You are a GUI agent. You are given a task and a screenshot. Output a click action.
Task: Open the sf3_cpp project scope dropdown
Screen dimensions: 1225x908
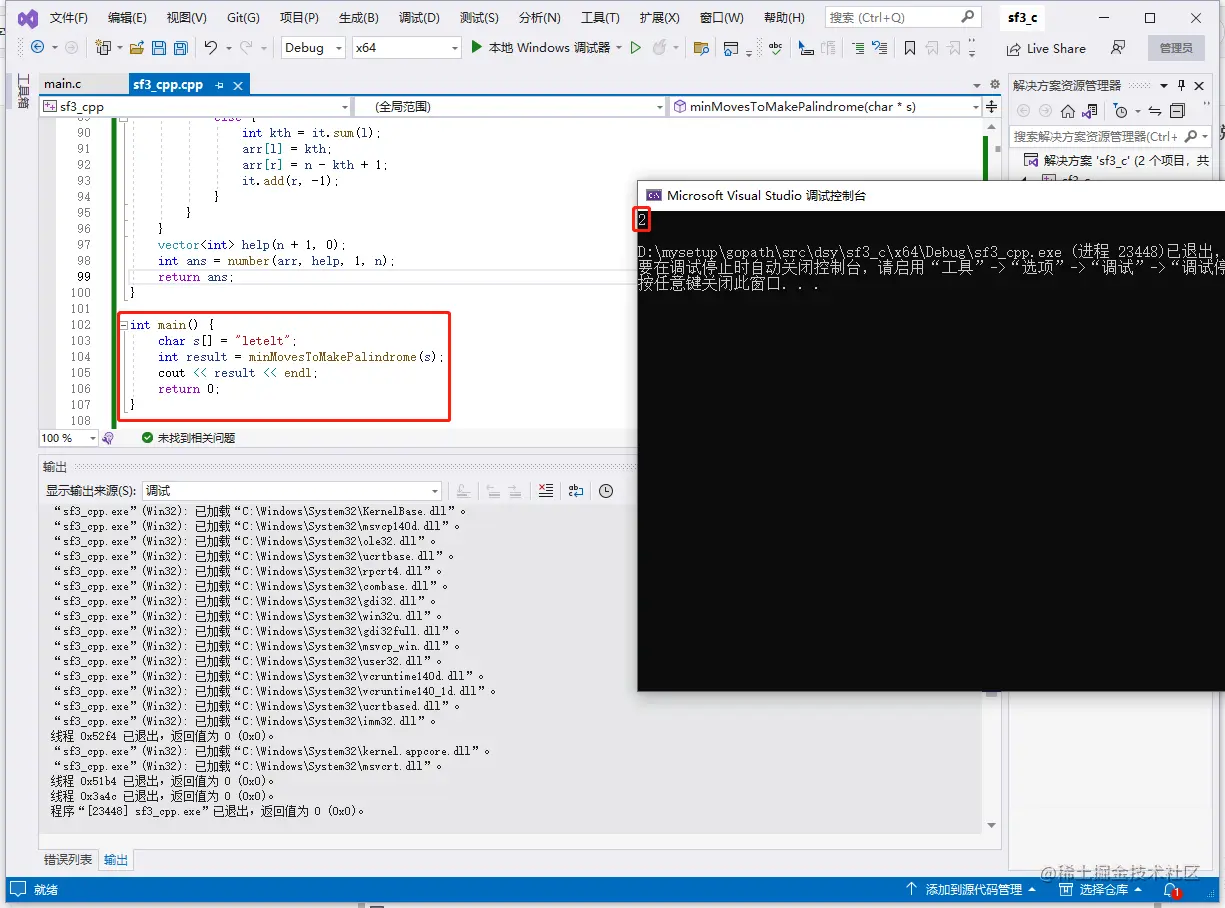coord(195,106)
